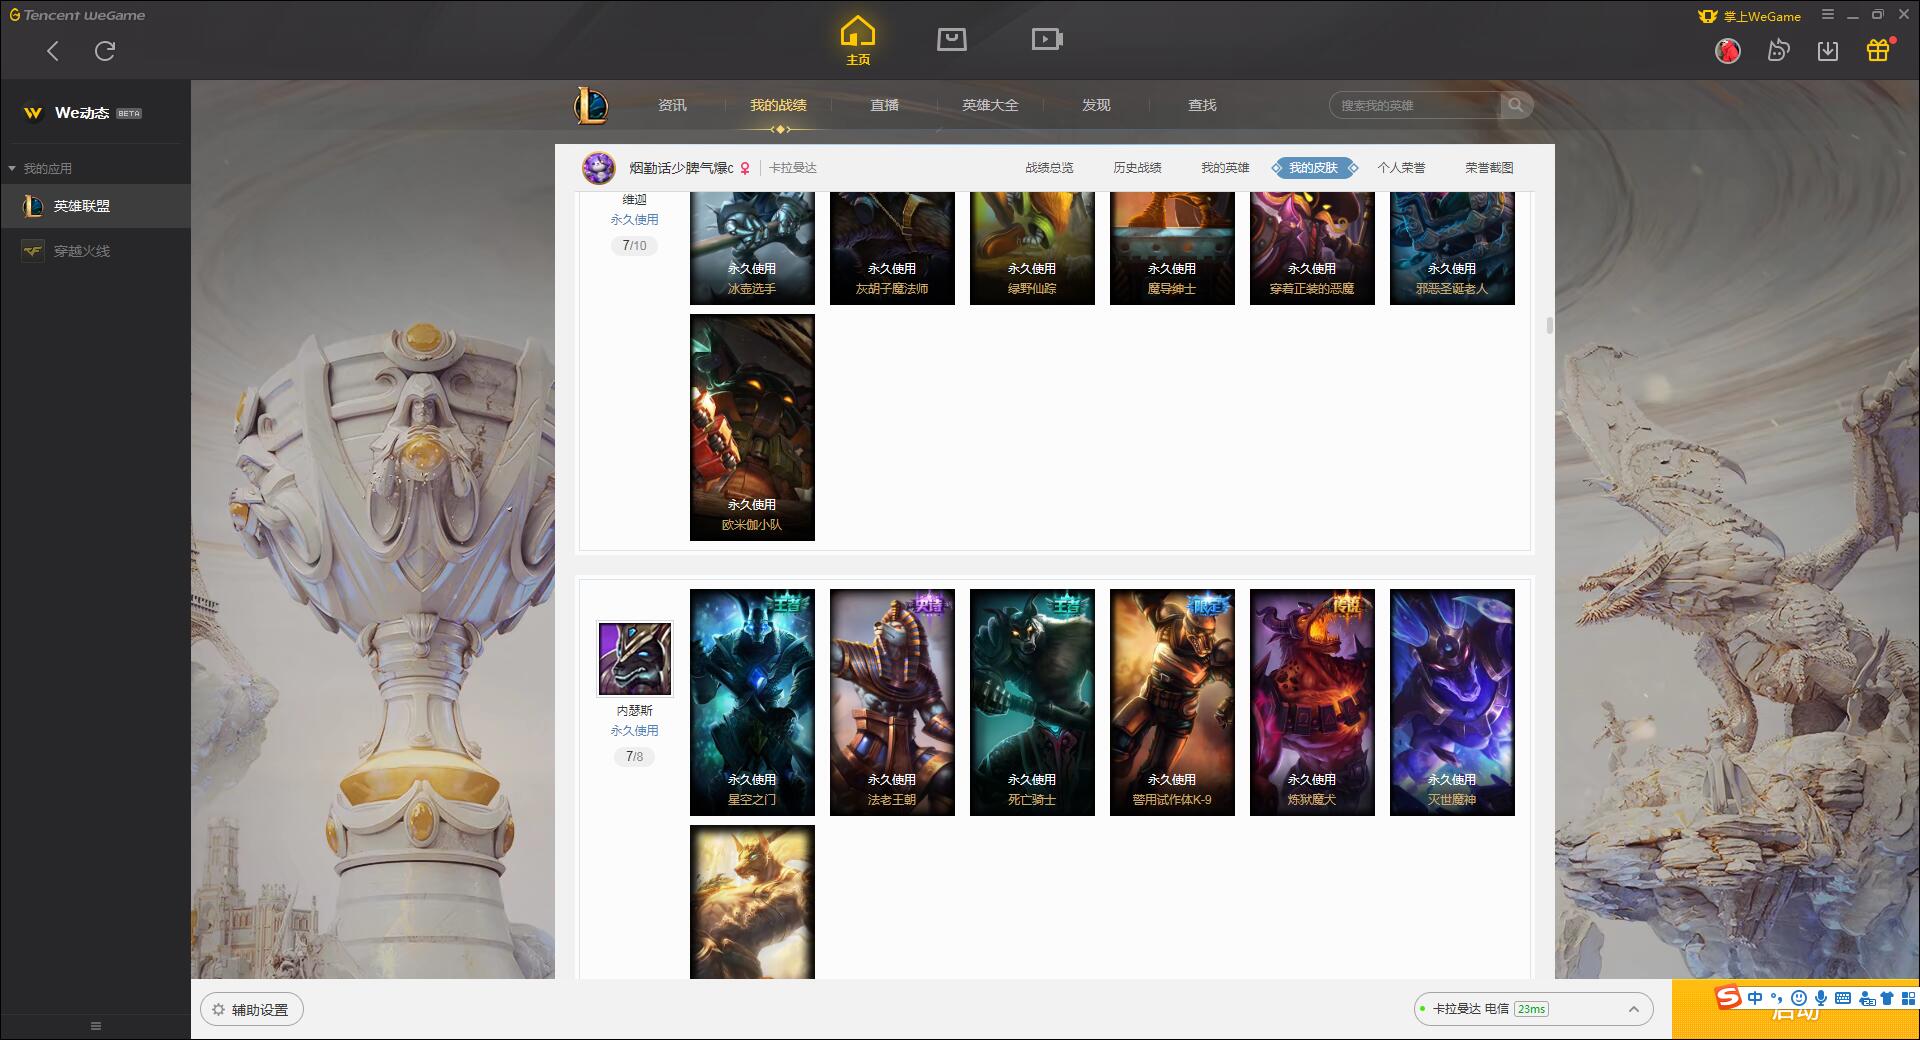Screen dimensions: 1920x1040
Task: Open the video live icon in the top bar
Action: click(1047, 39)
